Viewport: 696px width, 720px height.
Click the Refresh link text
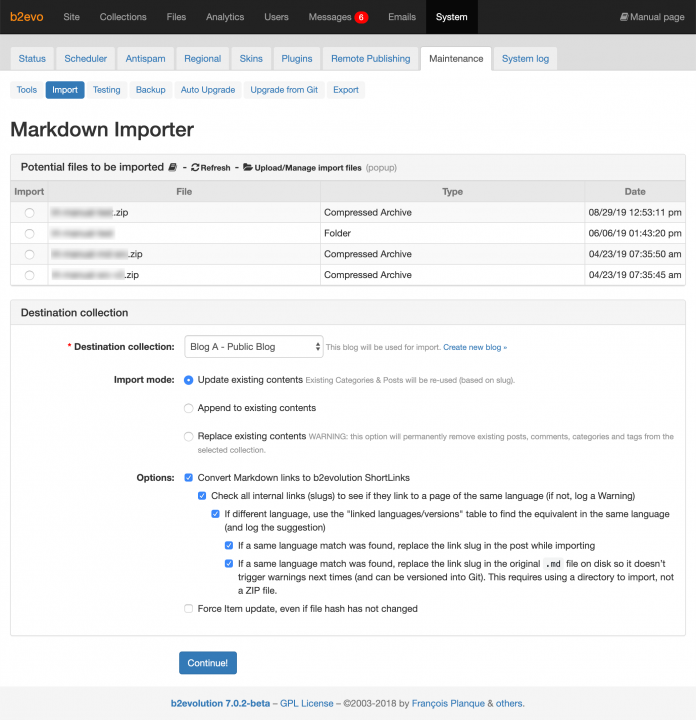(215, 168)
